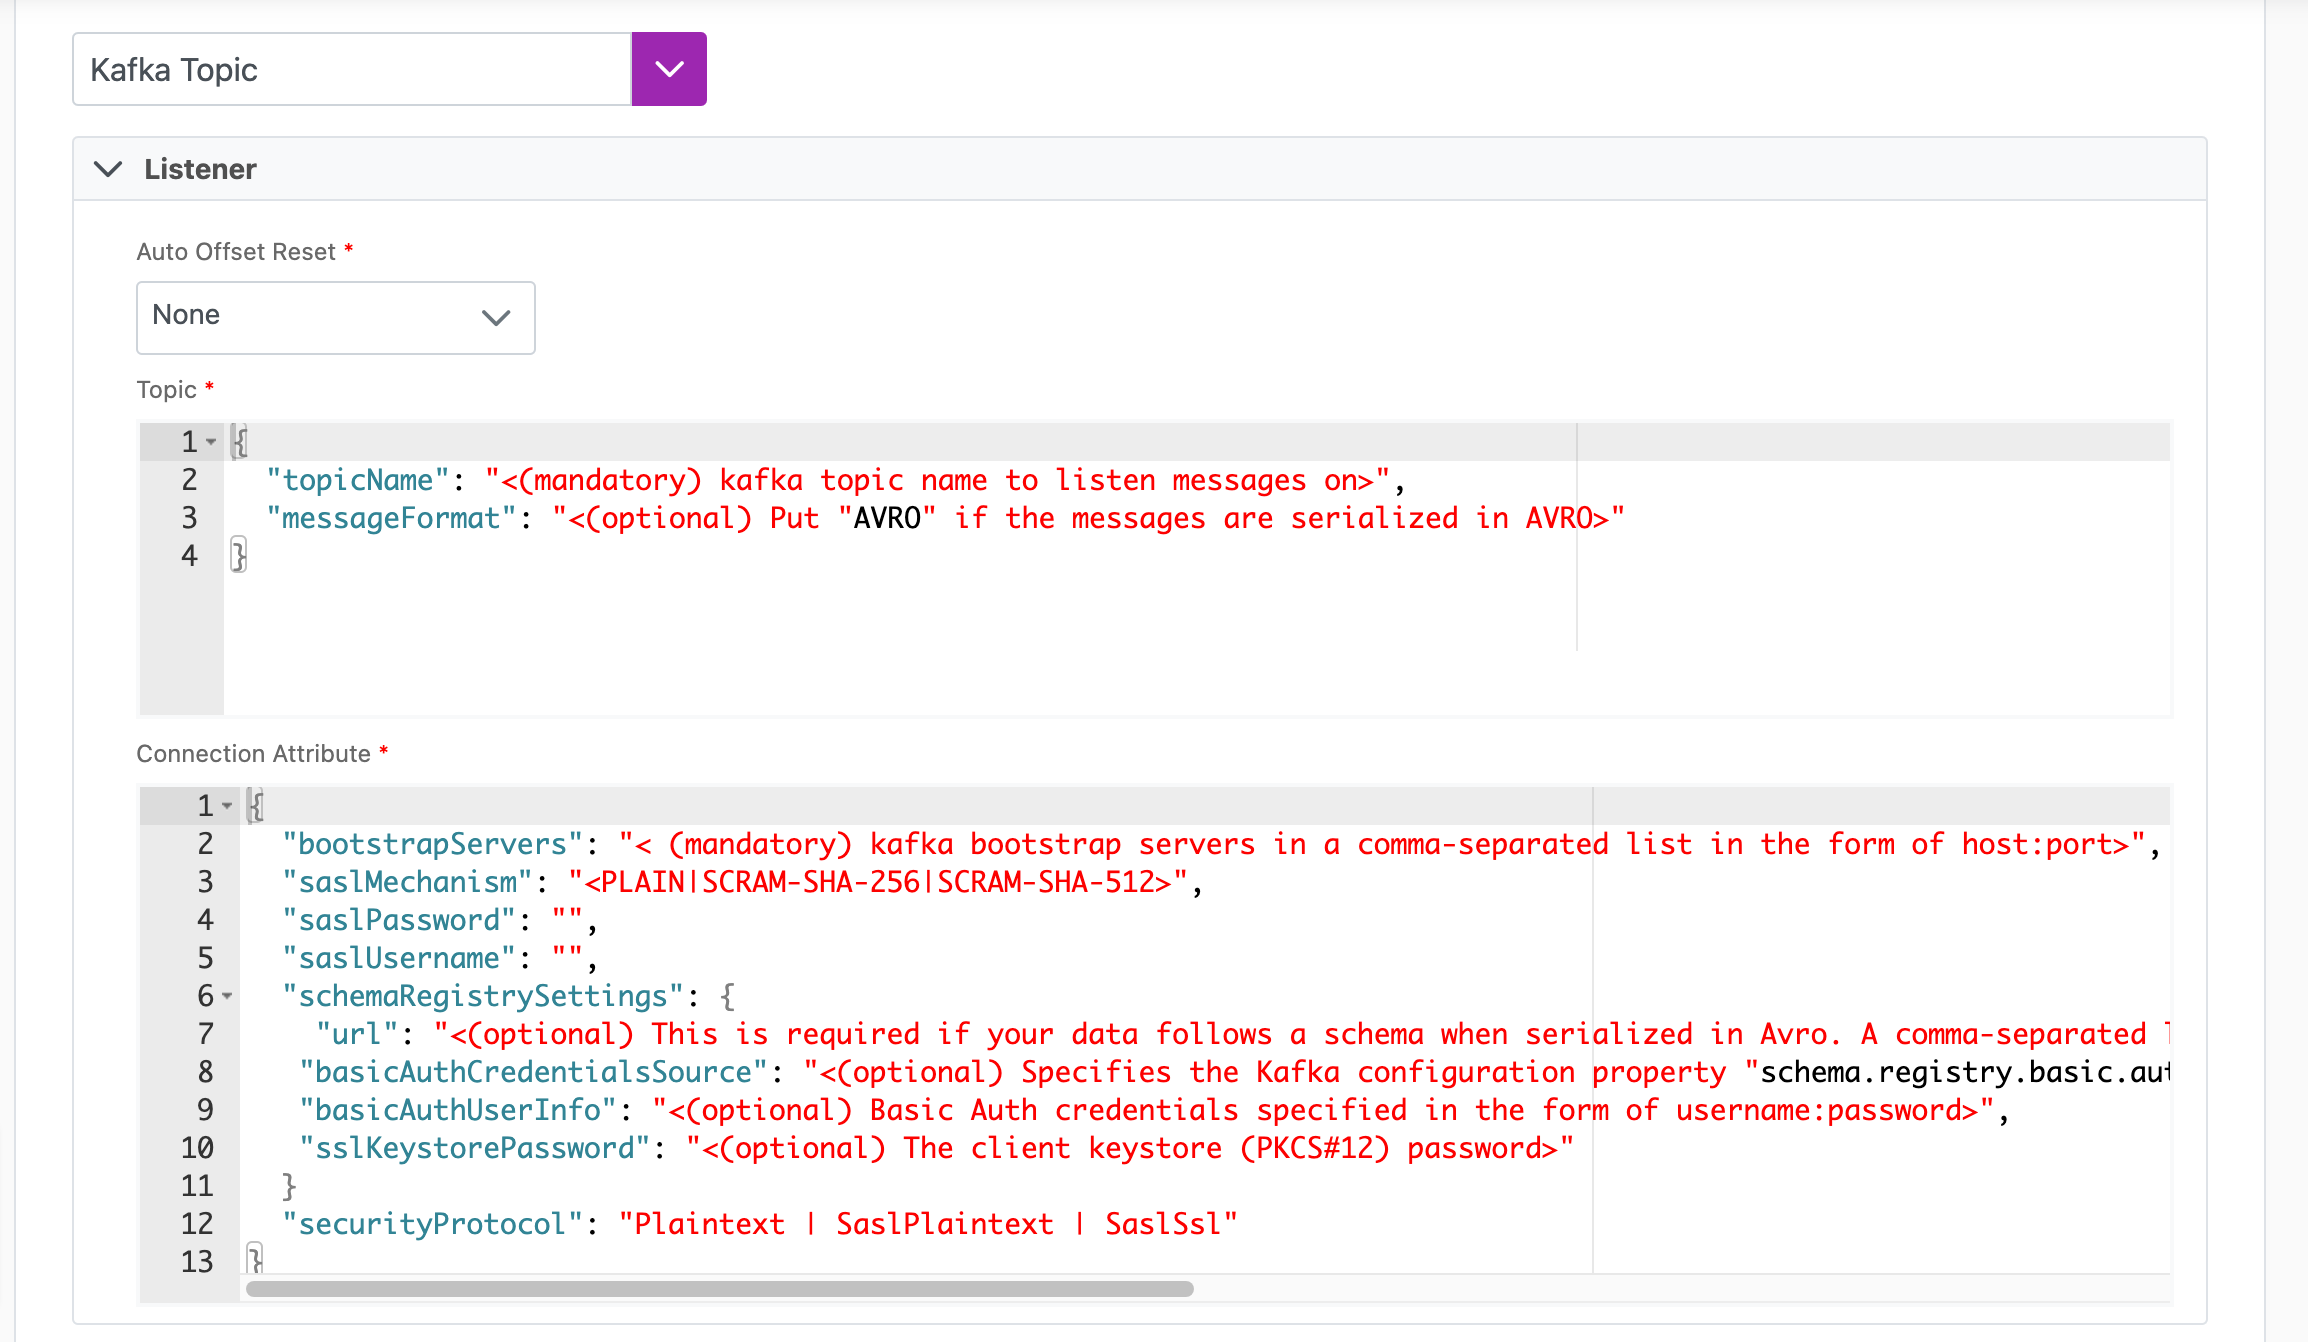Click the "saslUsername" key
The width and height of the screenshot is (2308, 1342).
coord(400,958)
